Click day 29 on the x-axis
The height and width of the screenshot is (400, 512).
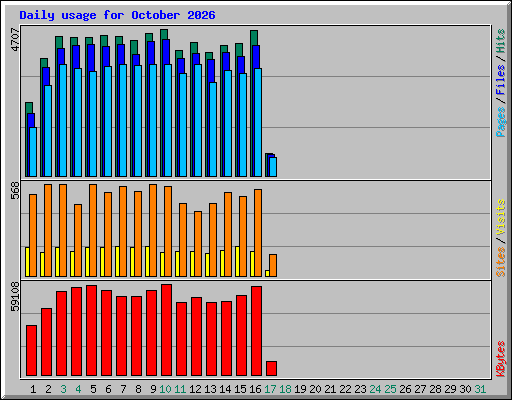[450, 389]
